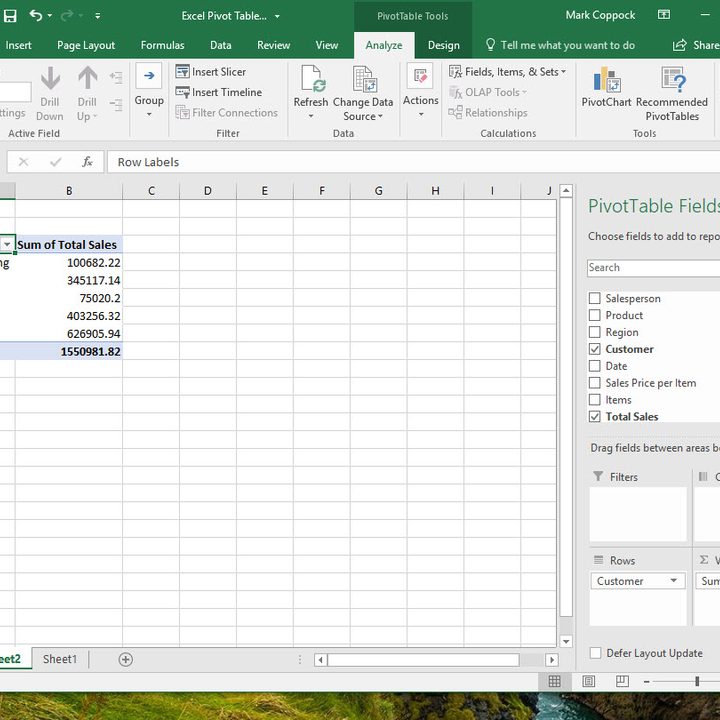Click the Expand Field icon
Image resolution: width=720 pixels, height=720 pixels.
coord(116,78)
